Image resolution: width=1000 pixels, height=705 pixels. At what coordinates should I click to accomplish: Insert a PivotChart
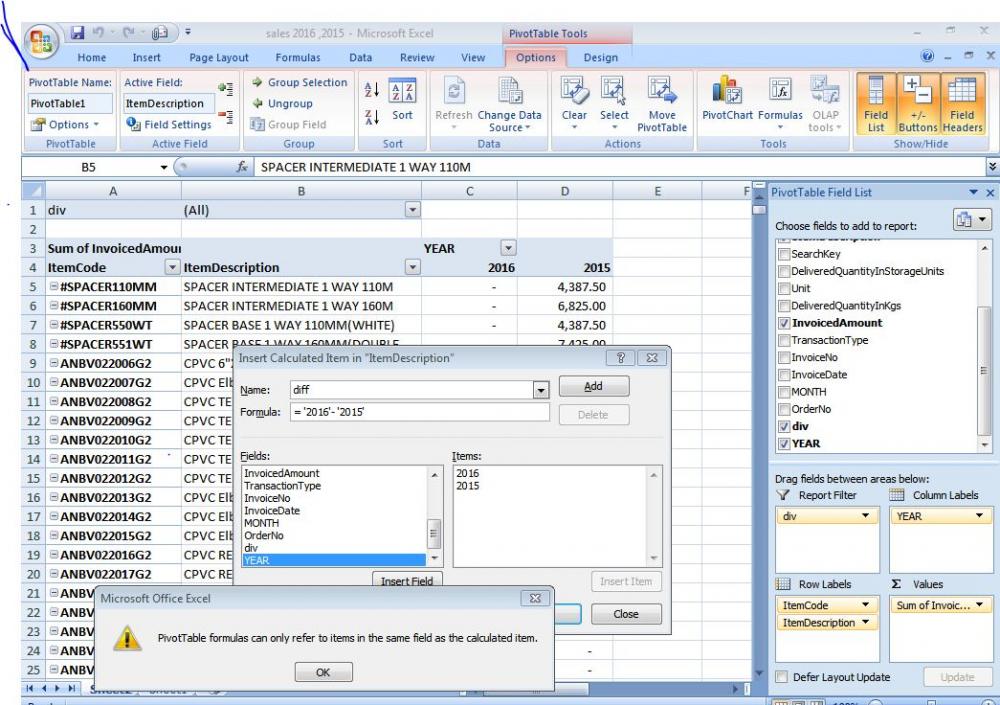728,99
